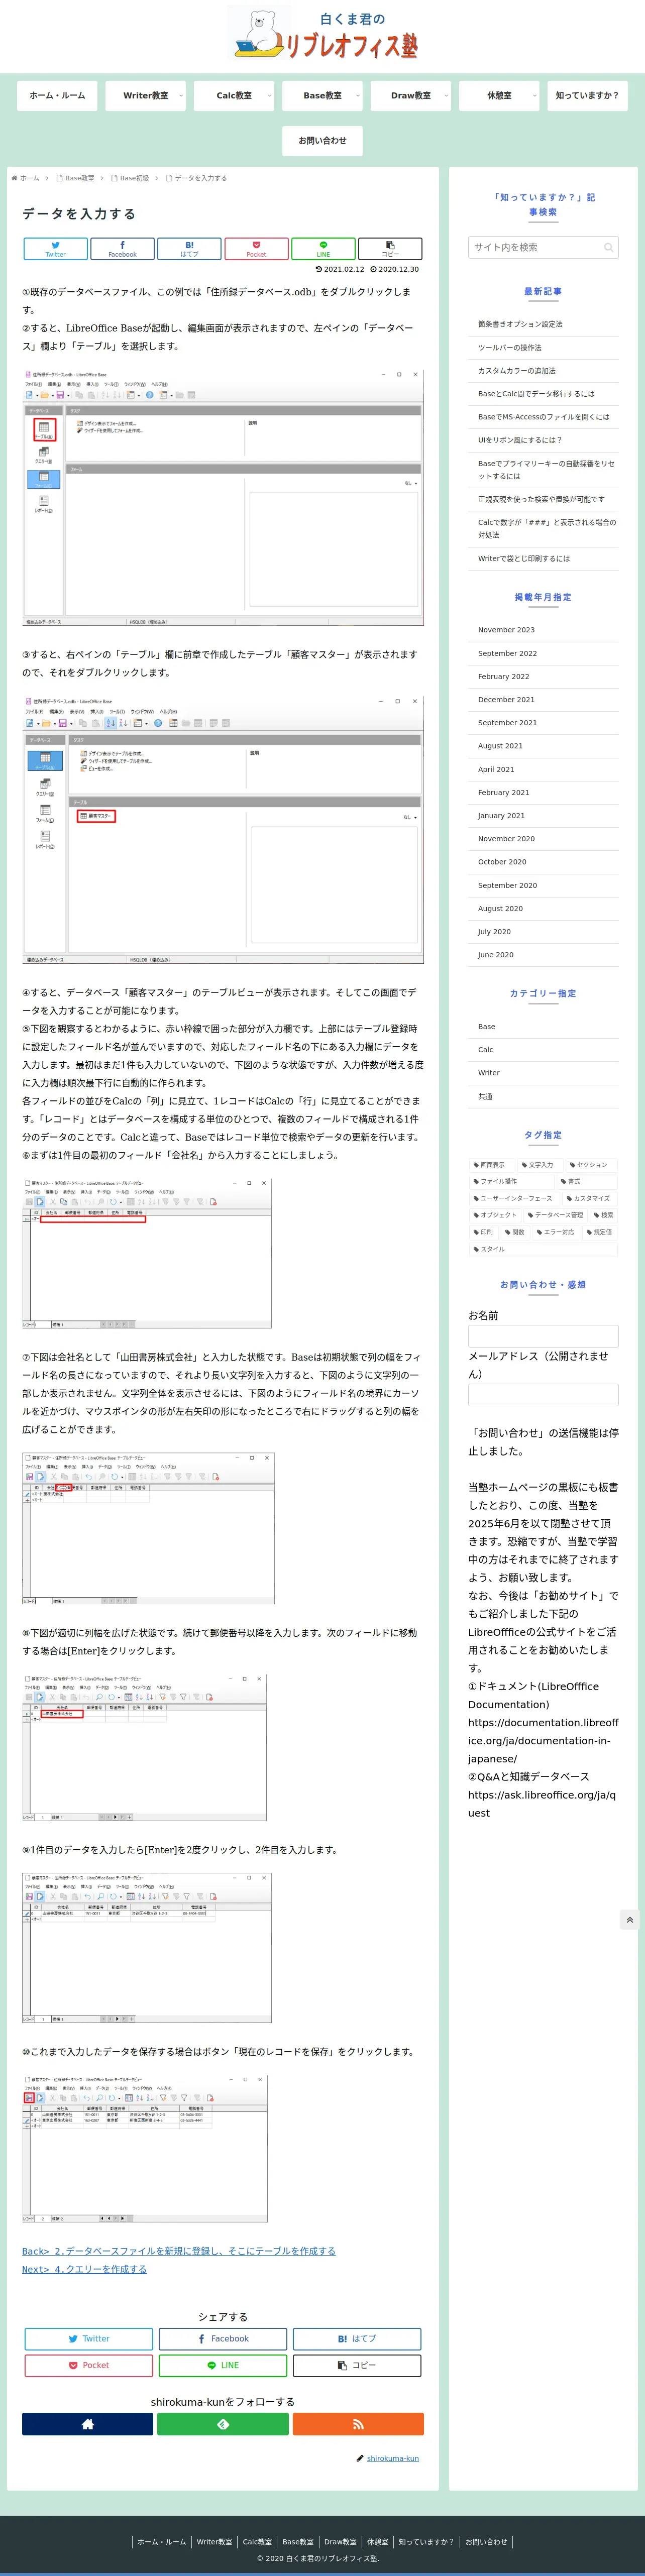The width and height of the screenshot is (645, 2576).
Task: Share via top Pocket icon button
Action: pos(256,249)
